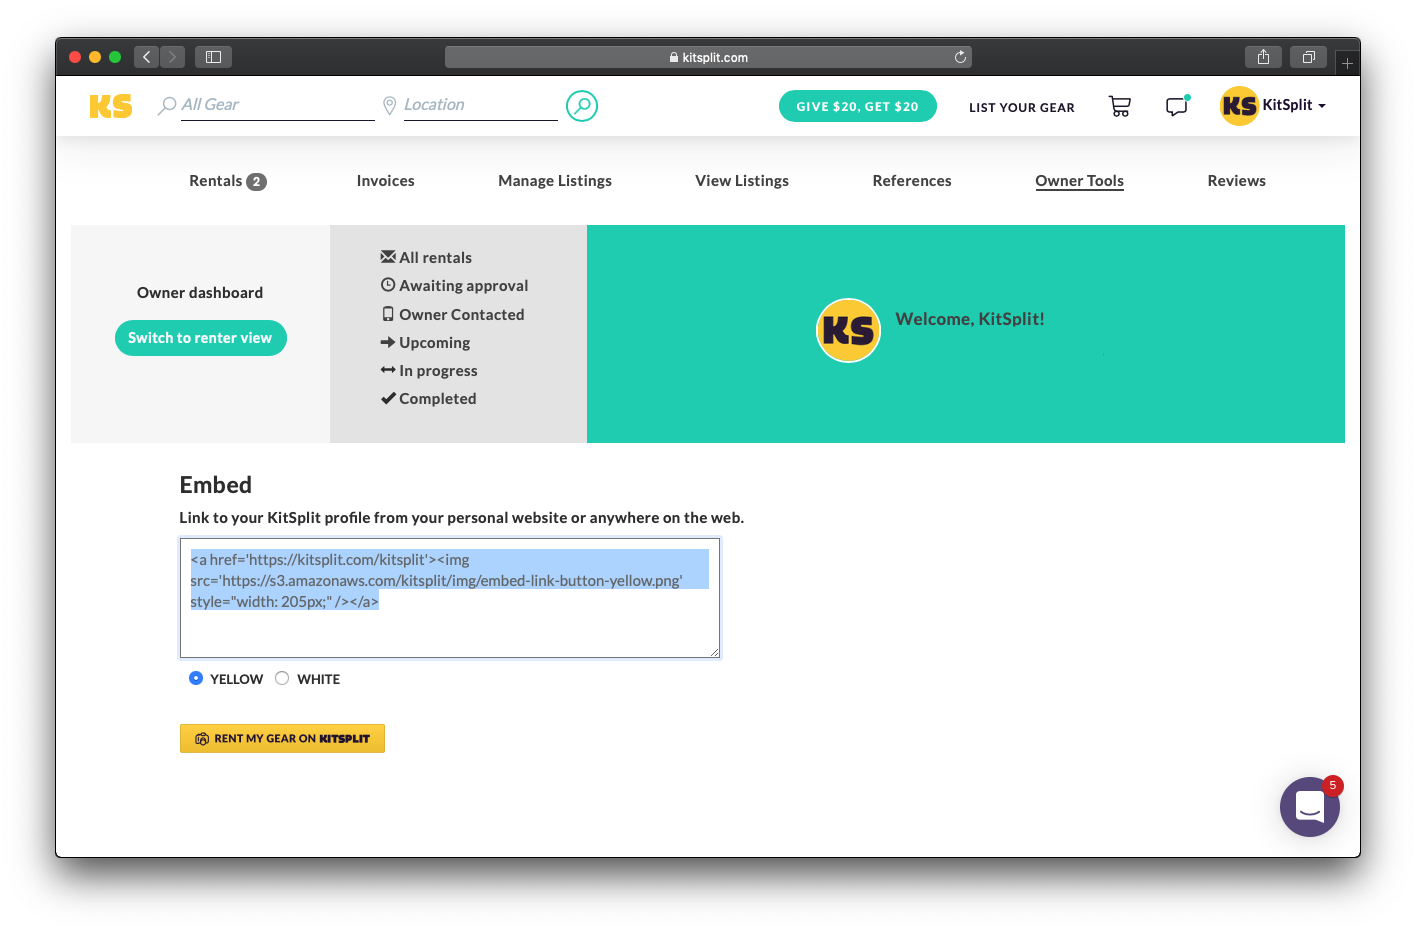Open the purple support chat widget
Image resolution: width=1416 pixels, height=931 pixels.
point(1309,806)
